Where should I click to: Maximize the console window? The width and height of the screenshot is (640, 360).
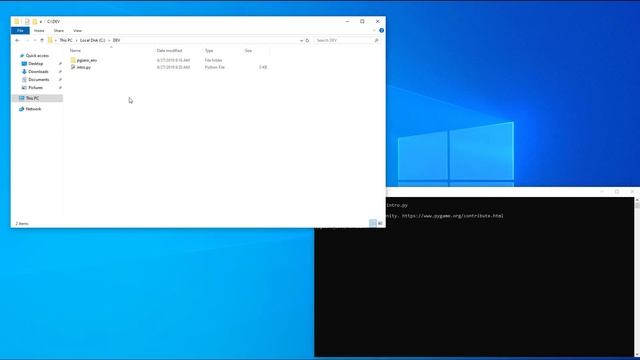(x=617, y=191)
